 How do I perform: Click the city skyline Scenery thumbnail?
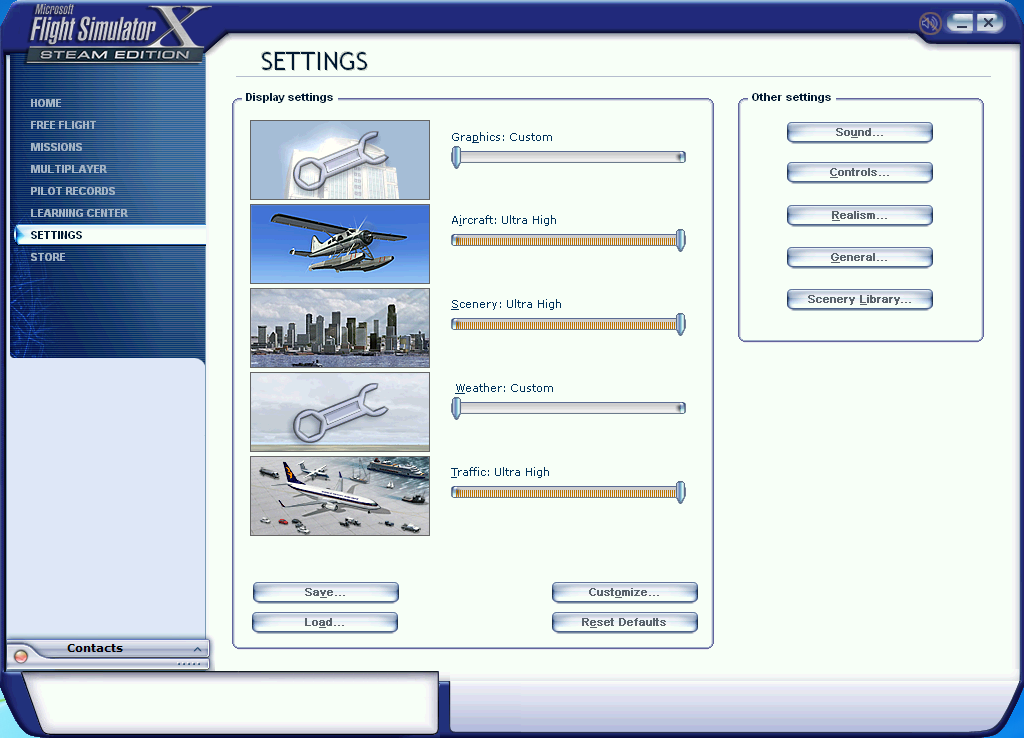click(x=339, y=327)
